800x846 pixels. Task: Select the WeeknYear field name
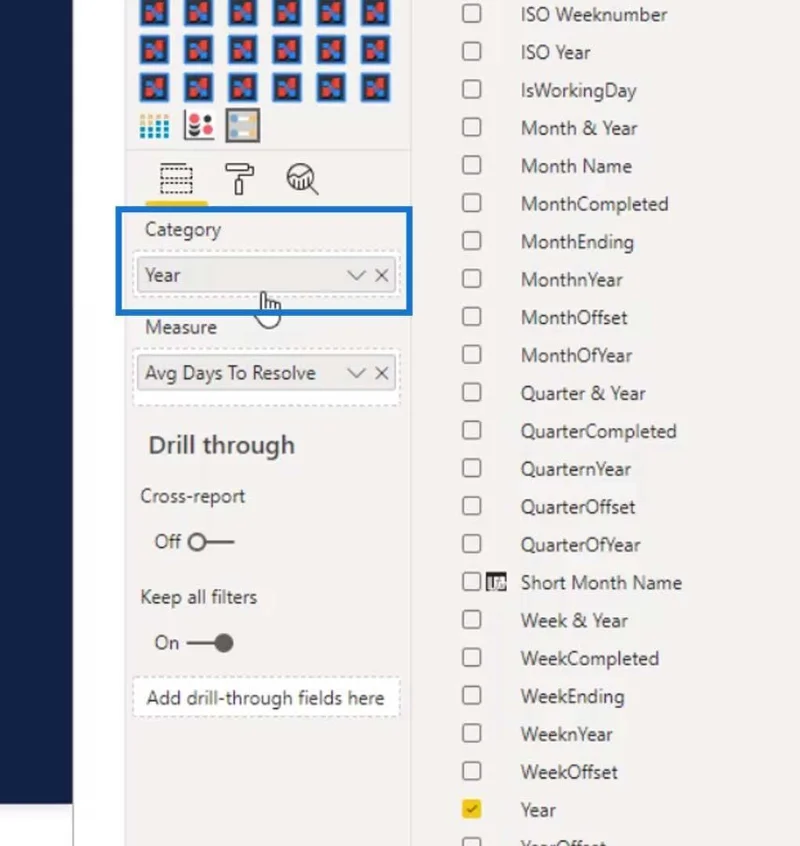tap(566, 734)
